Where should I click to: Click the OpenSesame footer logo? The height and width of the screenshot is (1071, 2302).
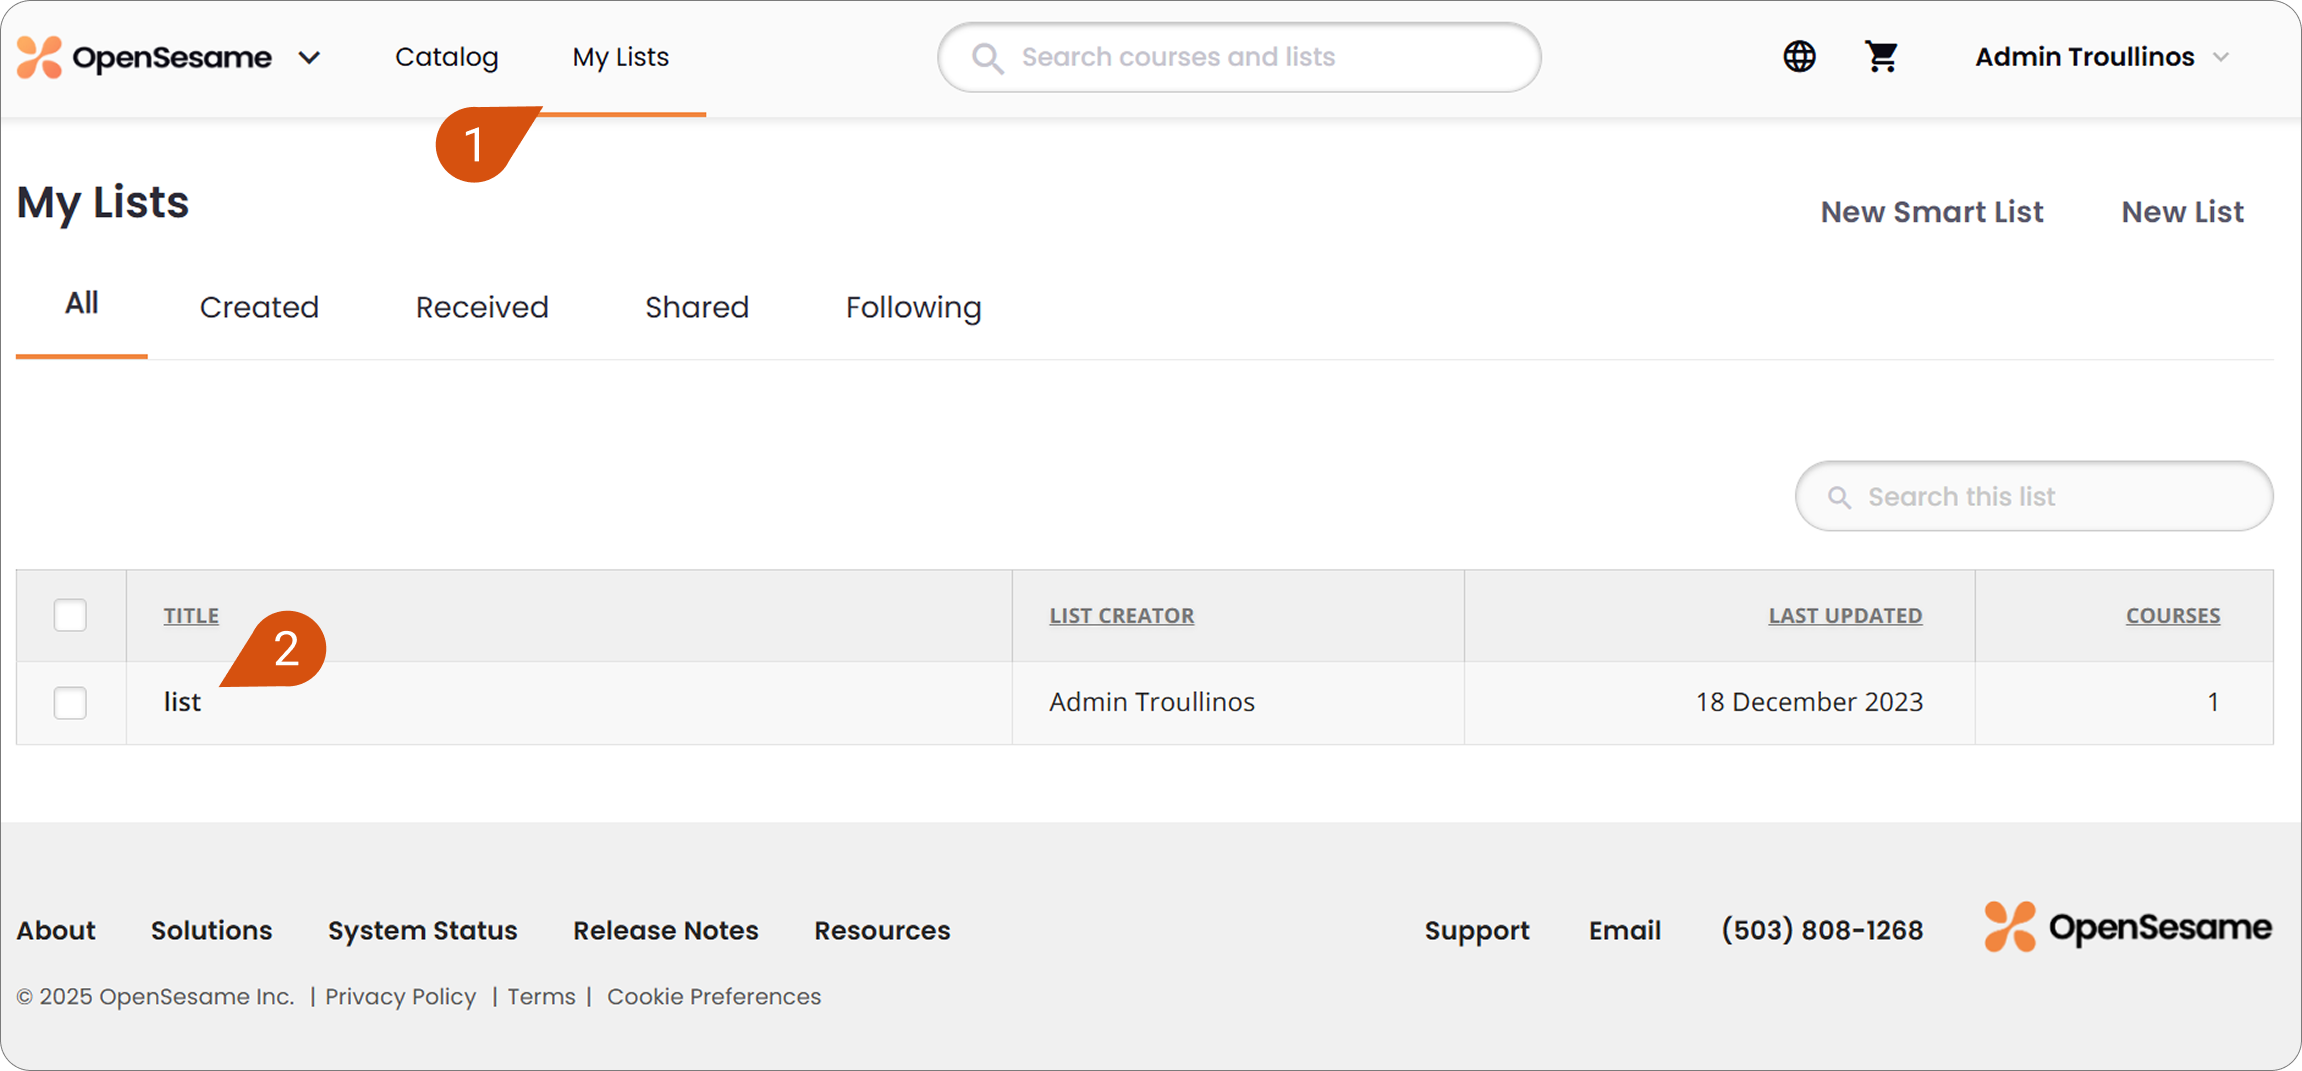2128,927
